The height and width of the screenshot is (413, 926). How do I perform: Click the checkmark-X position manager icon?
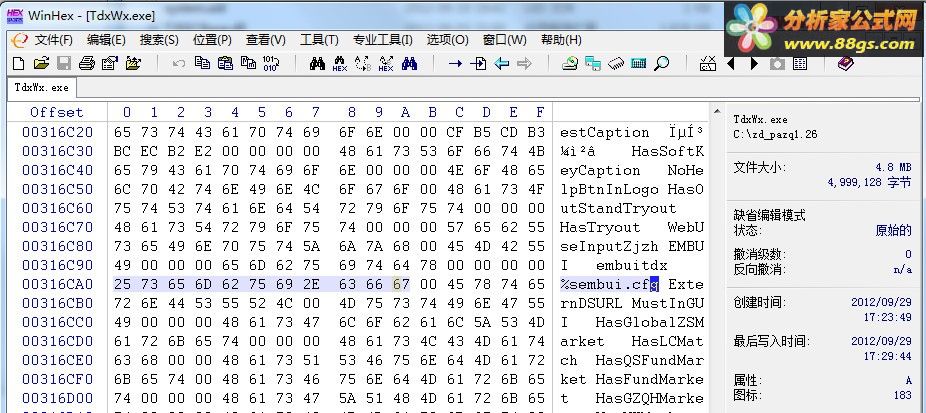707,63
